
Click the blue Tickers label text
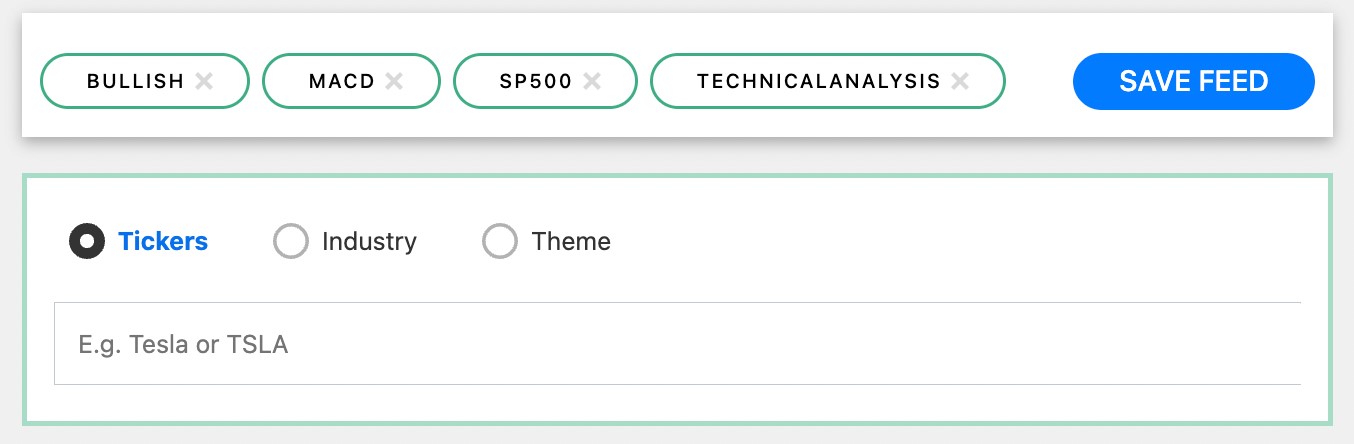163,241
